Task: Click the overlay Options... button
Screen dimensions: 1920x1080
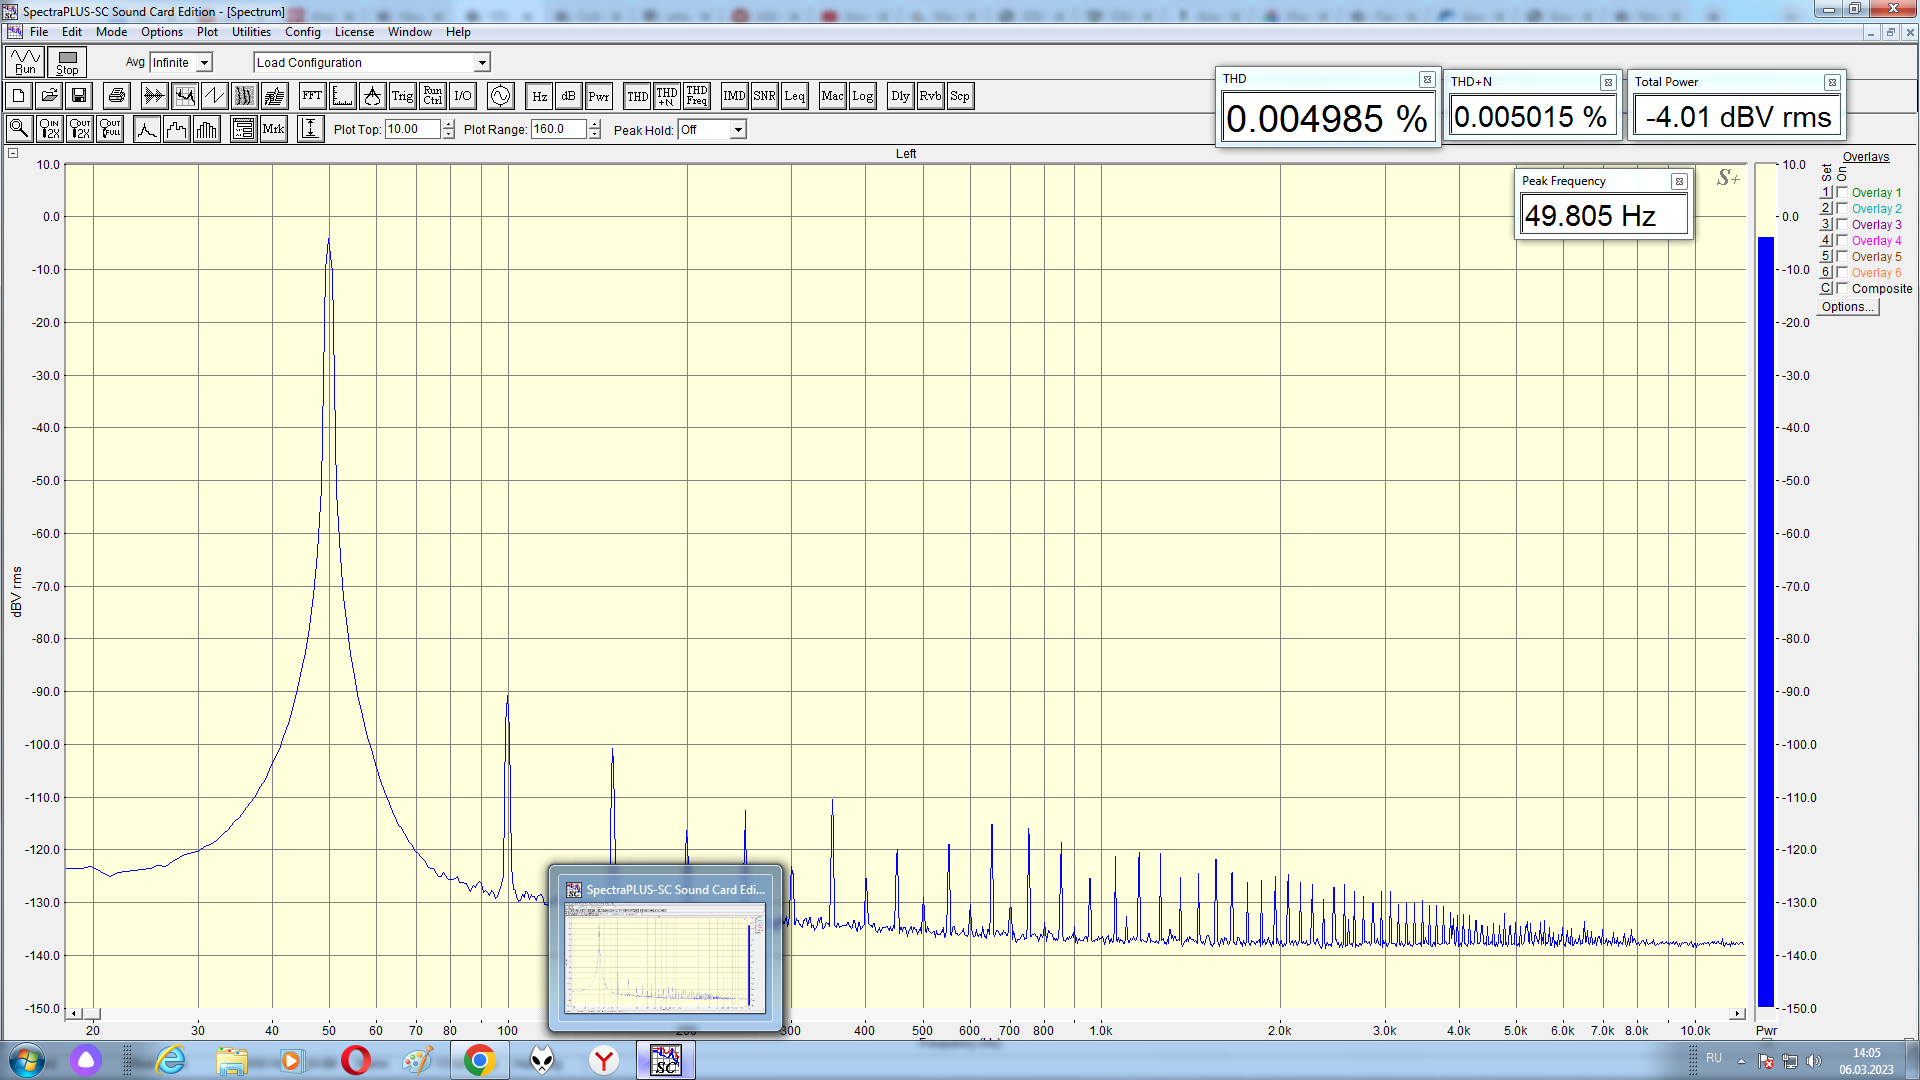Action: click(1847, 307)
